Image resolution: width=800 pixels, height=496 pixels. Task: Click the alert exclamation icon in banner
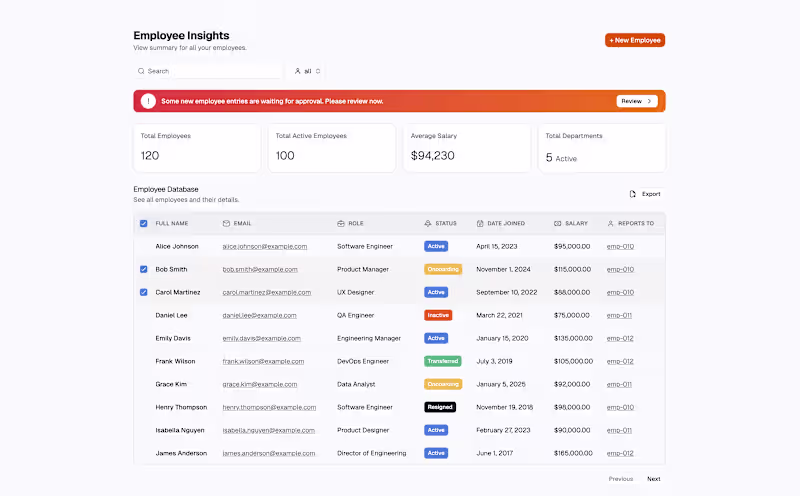pos(148,101)
